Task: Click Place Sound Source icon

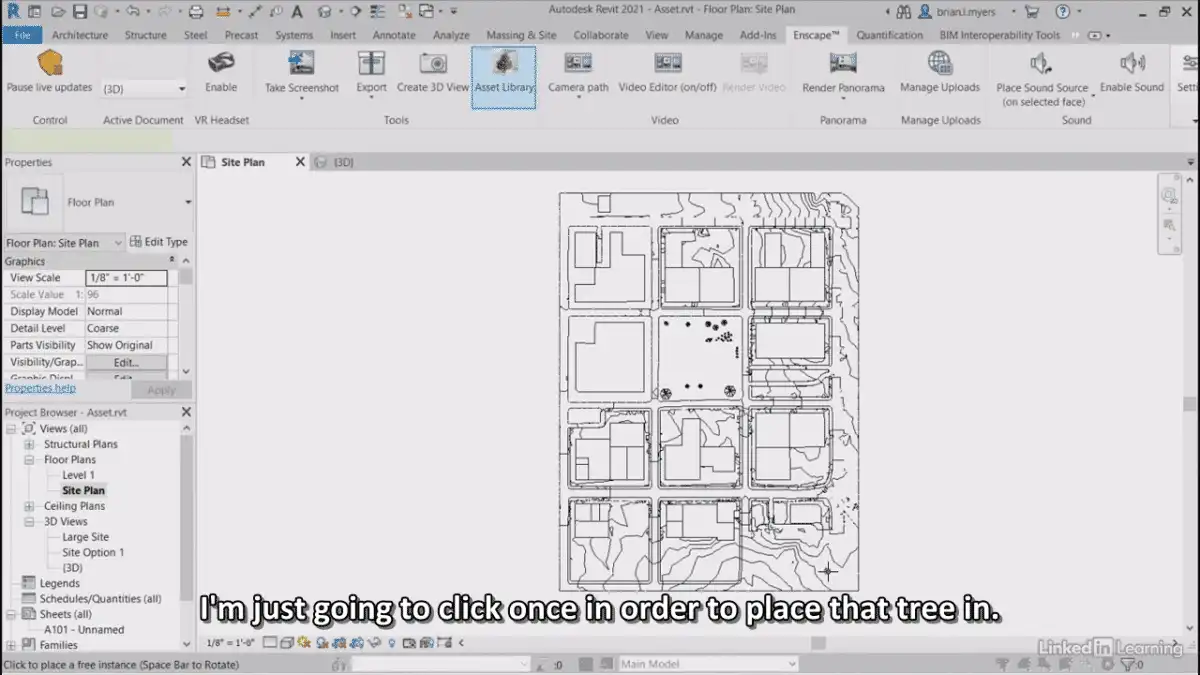Action: click(1042, 63)
